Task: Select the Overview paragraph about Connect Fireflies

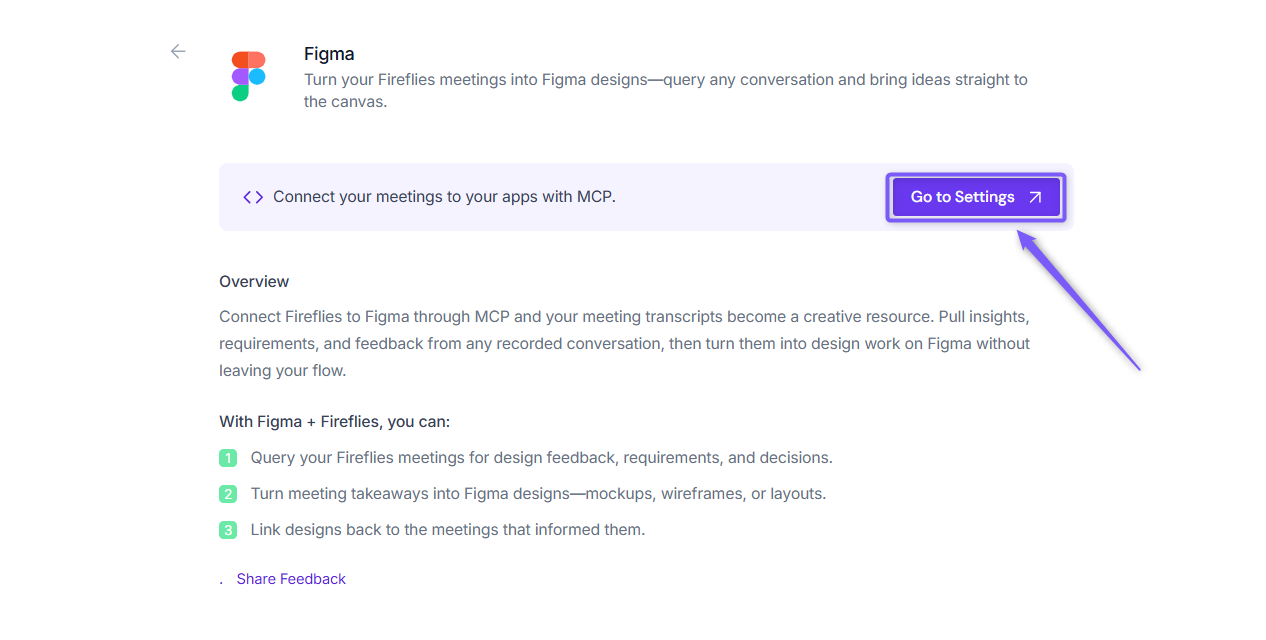Action: (625, 343)
